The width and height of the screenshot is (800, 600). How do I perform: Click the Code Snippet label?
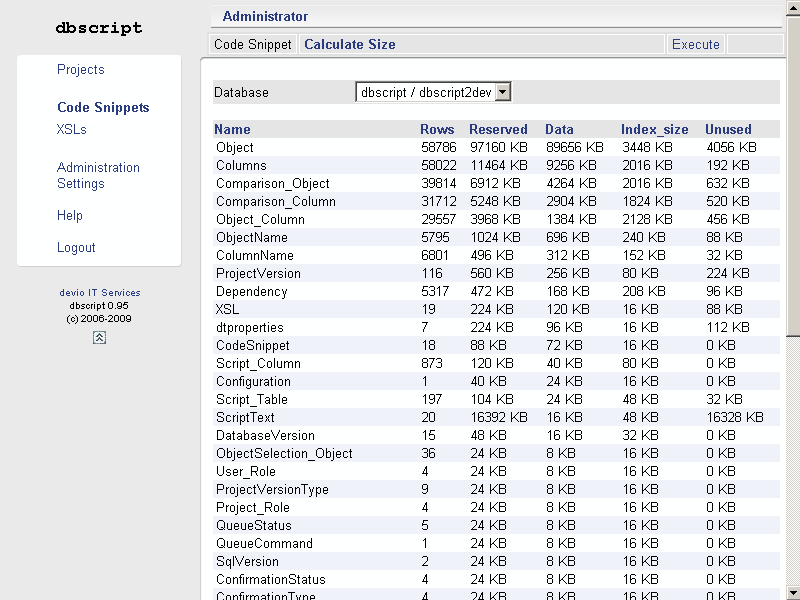[253, 44]
